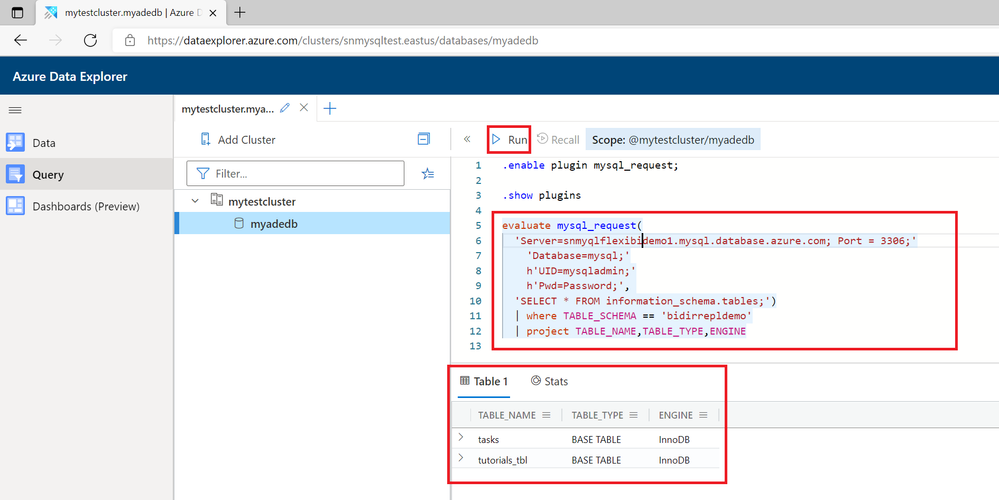Collapse all in cluster pane icon
999x500 pixels.
[424, 139]
